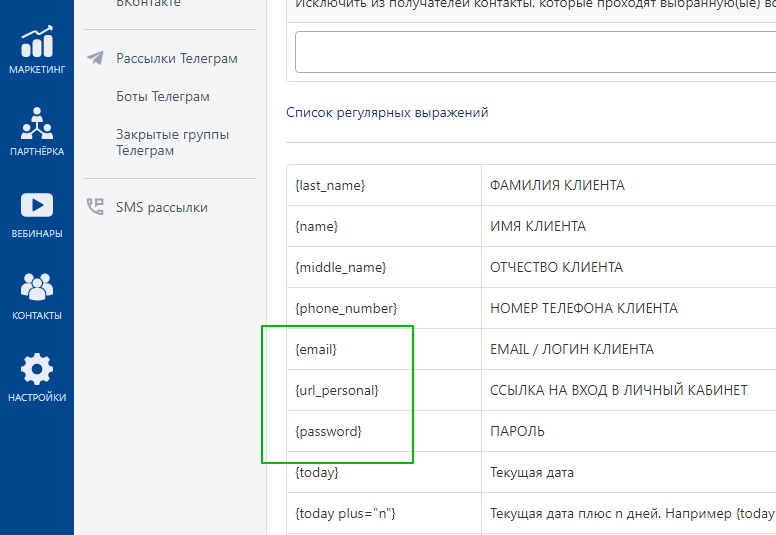Viewport: 776px width, 535px height.
Task: Click the {url_personal} variable
Action: (337, 390)
